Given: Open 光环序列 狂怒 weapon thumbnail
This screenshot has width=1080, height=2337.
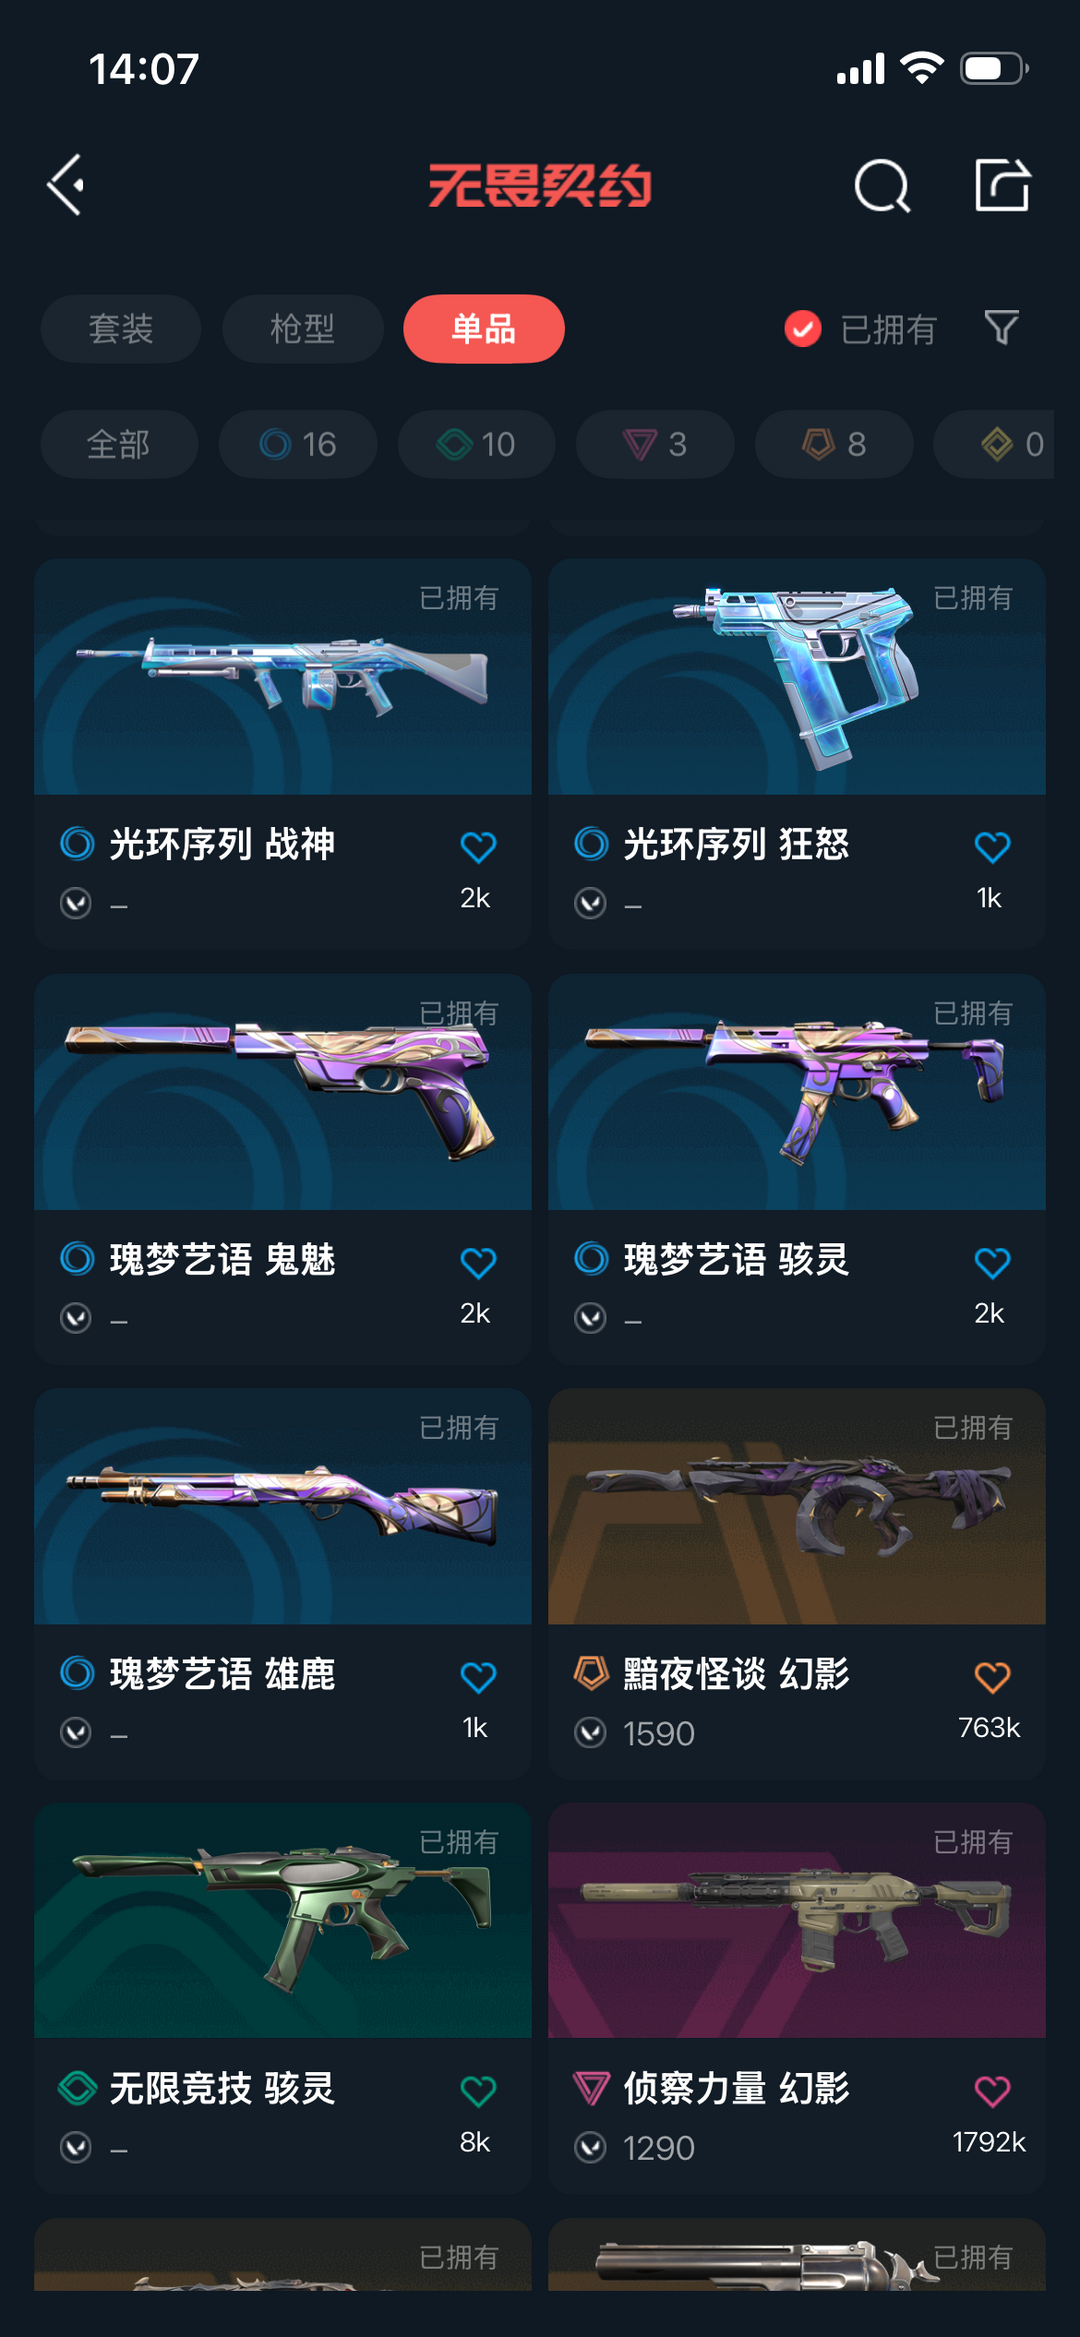Looking at the screenshot, I should [797, 677].
